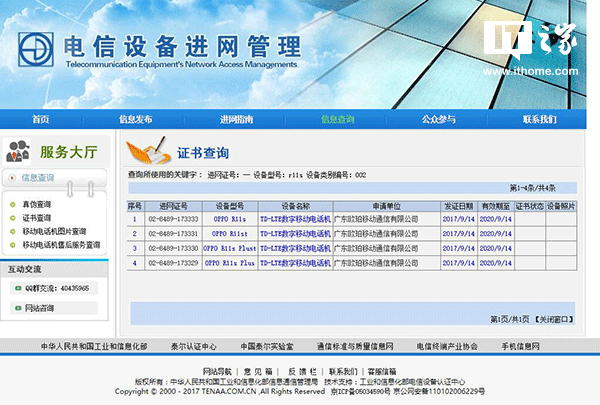This screenshot has width=600, height=405.
Task: Click the green icon beside 网站咨询
Action: (x=15, y=308)
